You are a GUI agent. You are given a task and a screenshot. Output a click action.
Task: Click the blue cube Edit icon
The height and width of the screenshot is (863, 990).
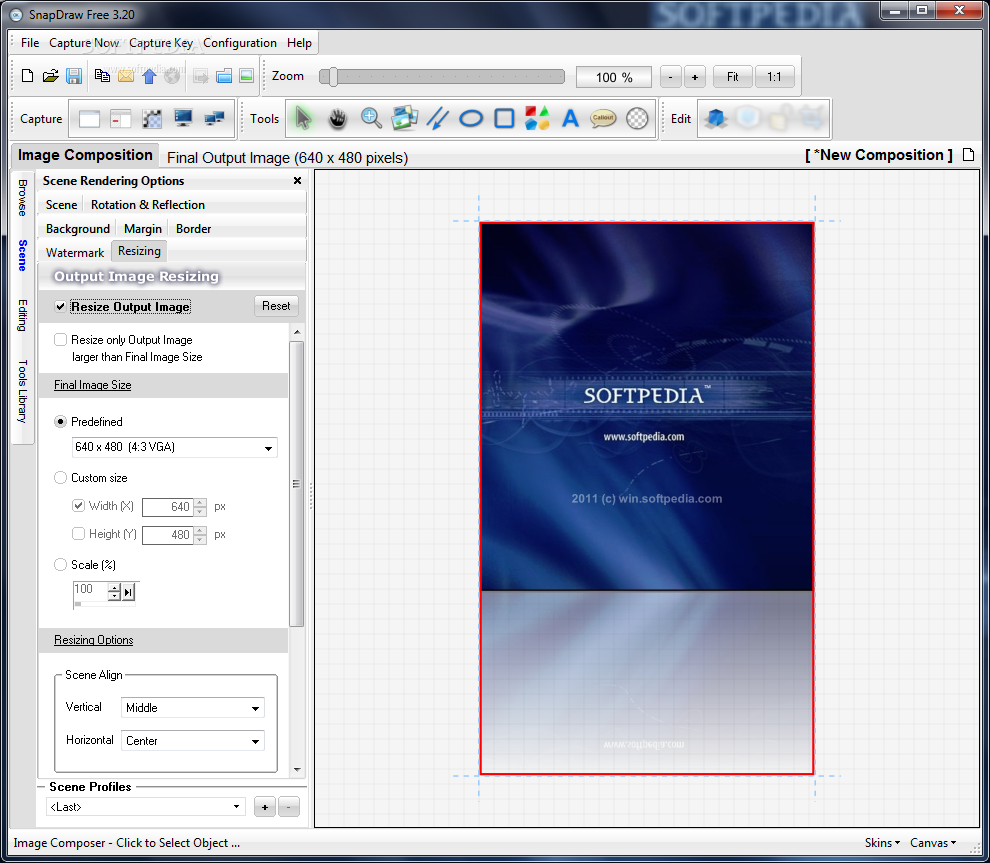(715, 118)
